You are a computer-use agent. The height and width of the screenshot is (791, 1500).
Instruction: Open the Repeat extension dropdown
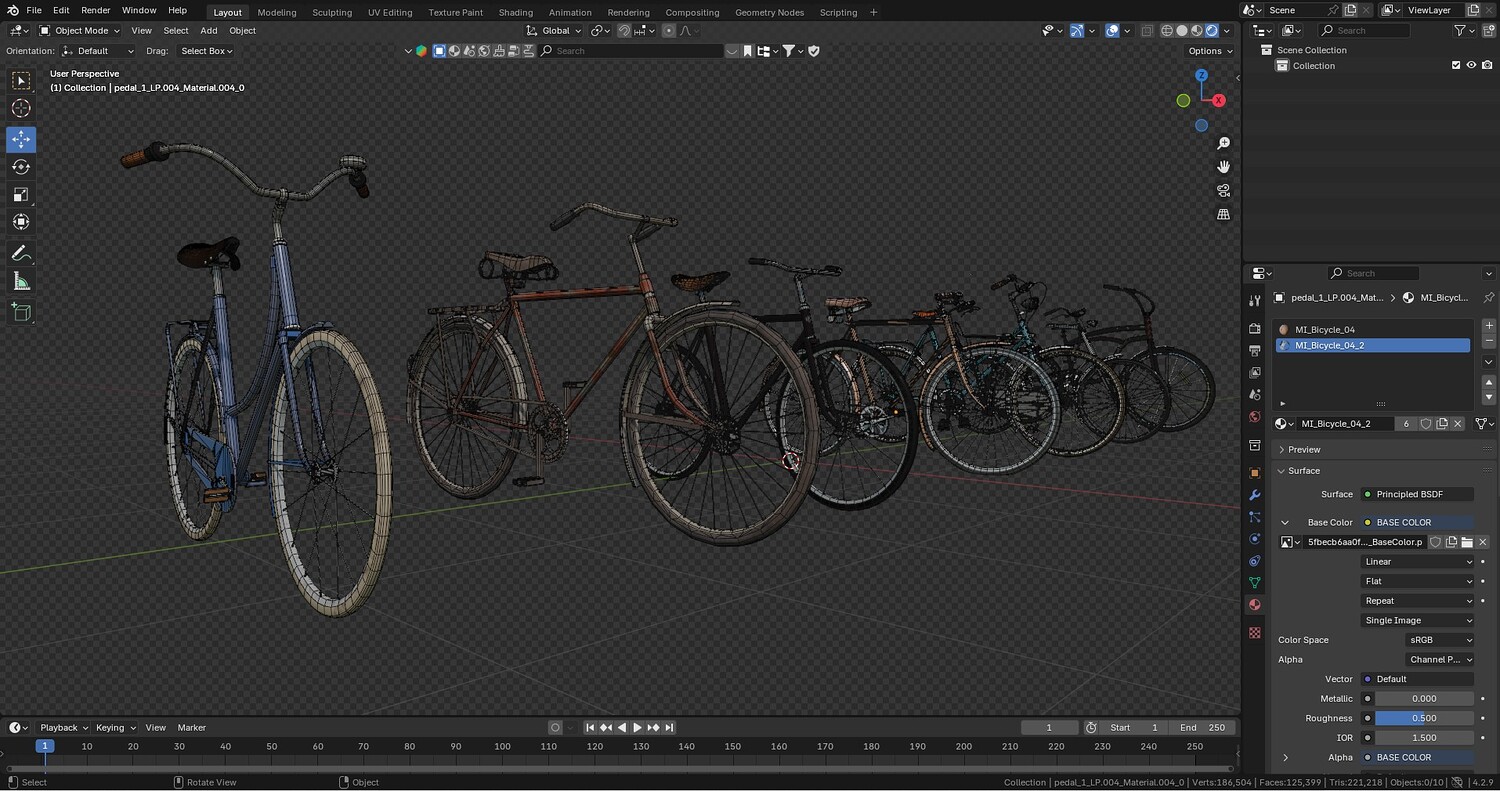(1418, 601)
